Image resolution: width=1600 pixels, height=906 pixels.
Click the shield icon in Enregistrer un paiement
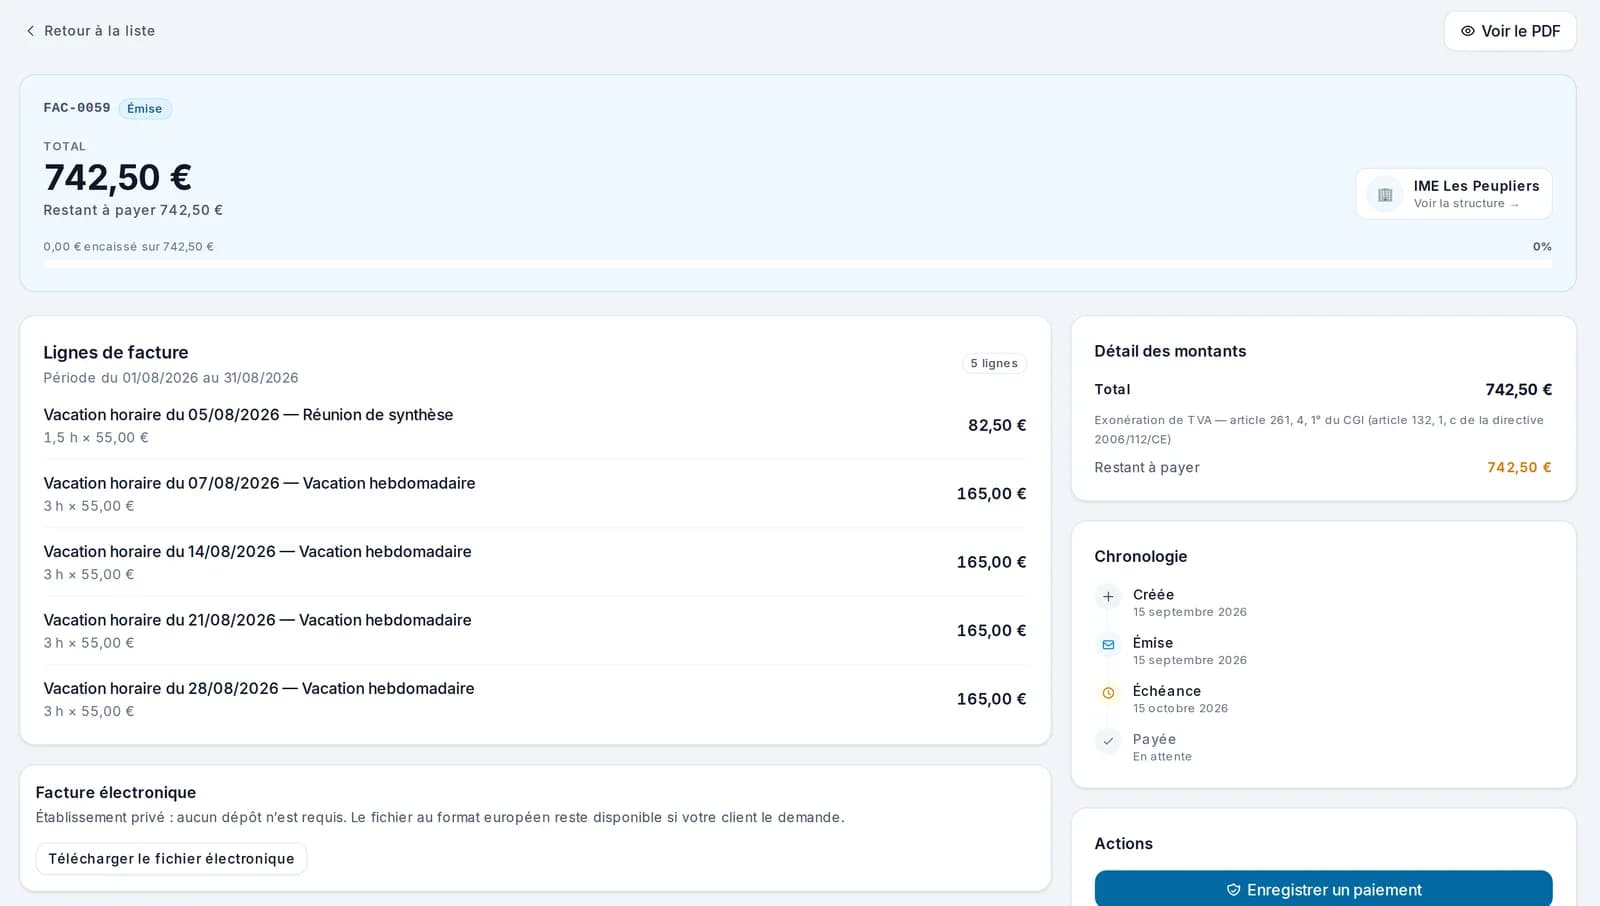[1233, 890]
